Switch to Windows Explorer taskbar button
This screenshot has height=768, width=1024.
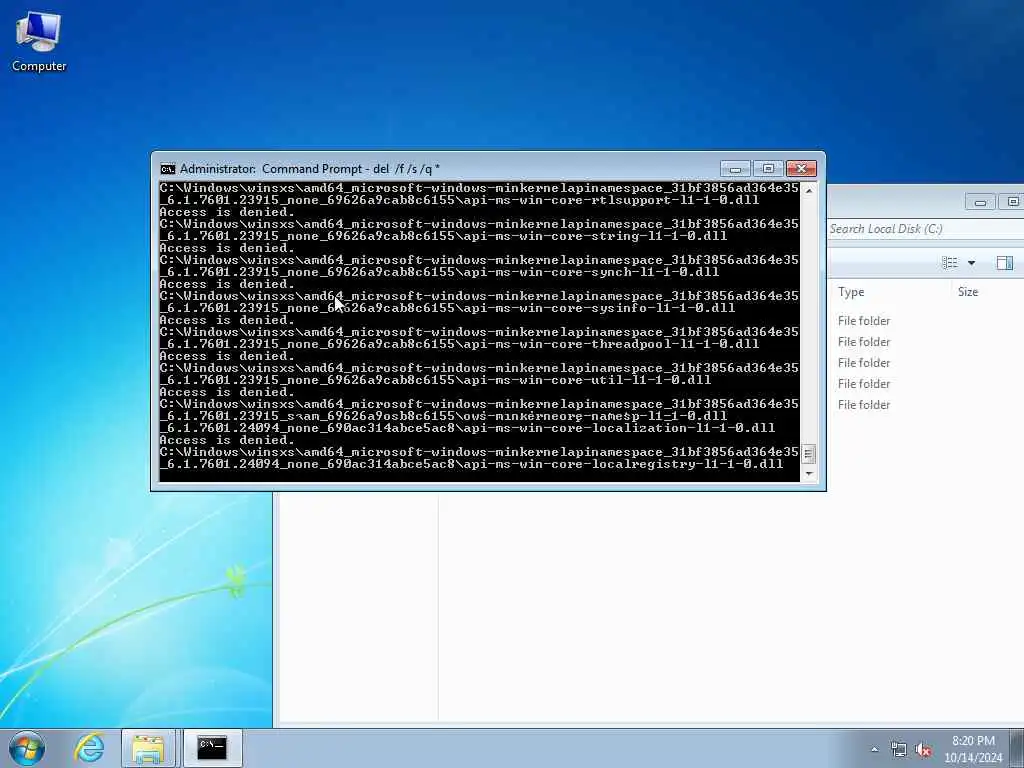pyautogui.click(x=148, y=748)
